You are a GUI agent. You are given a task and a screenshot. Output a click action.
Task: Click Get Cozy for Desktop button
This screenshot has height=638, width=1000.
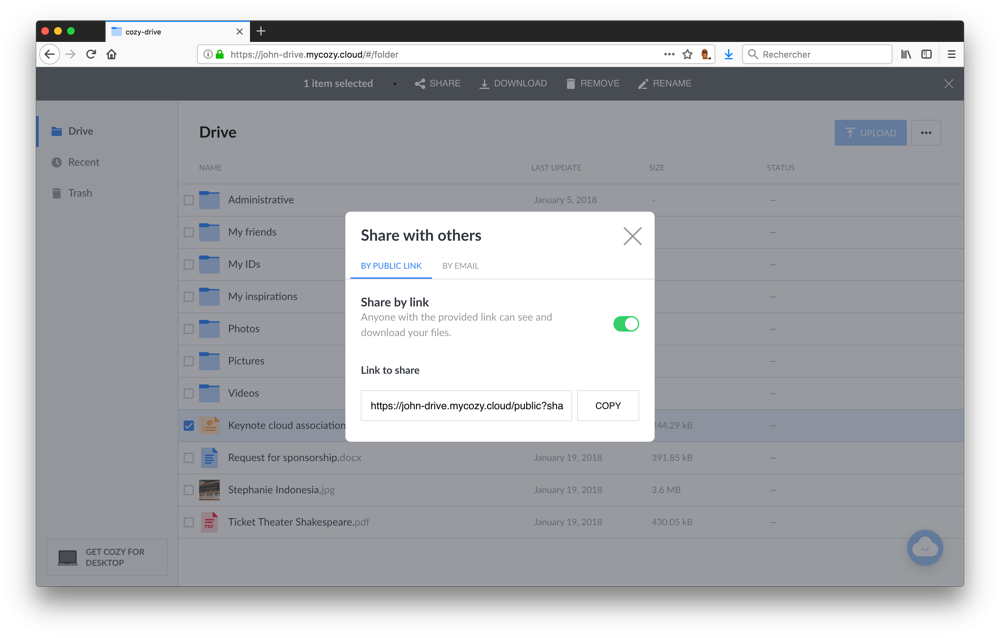[107, 557]
